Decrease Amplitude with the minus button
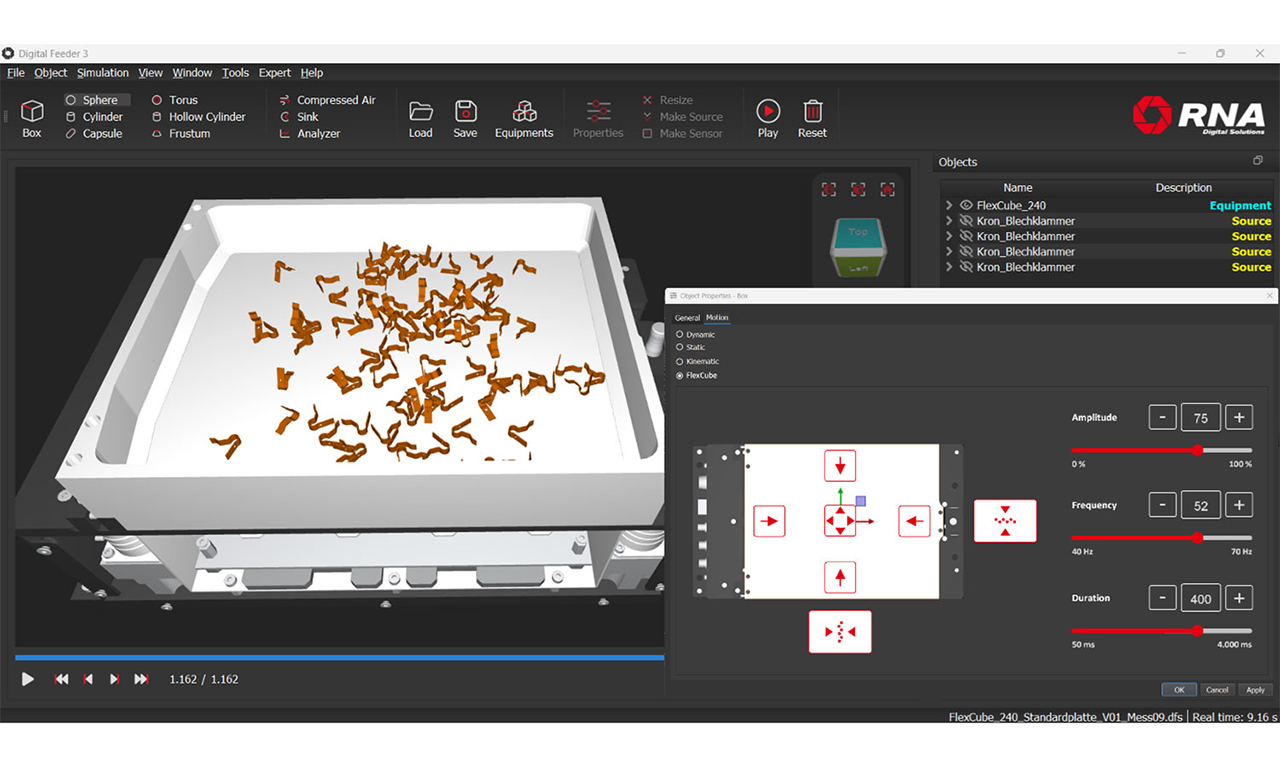1280x767 pixels. tap(1162, 417)
